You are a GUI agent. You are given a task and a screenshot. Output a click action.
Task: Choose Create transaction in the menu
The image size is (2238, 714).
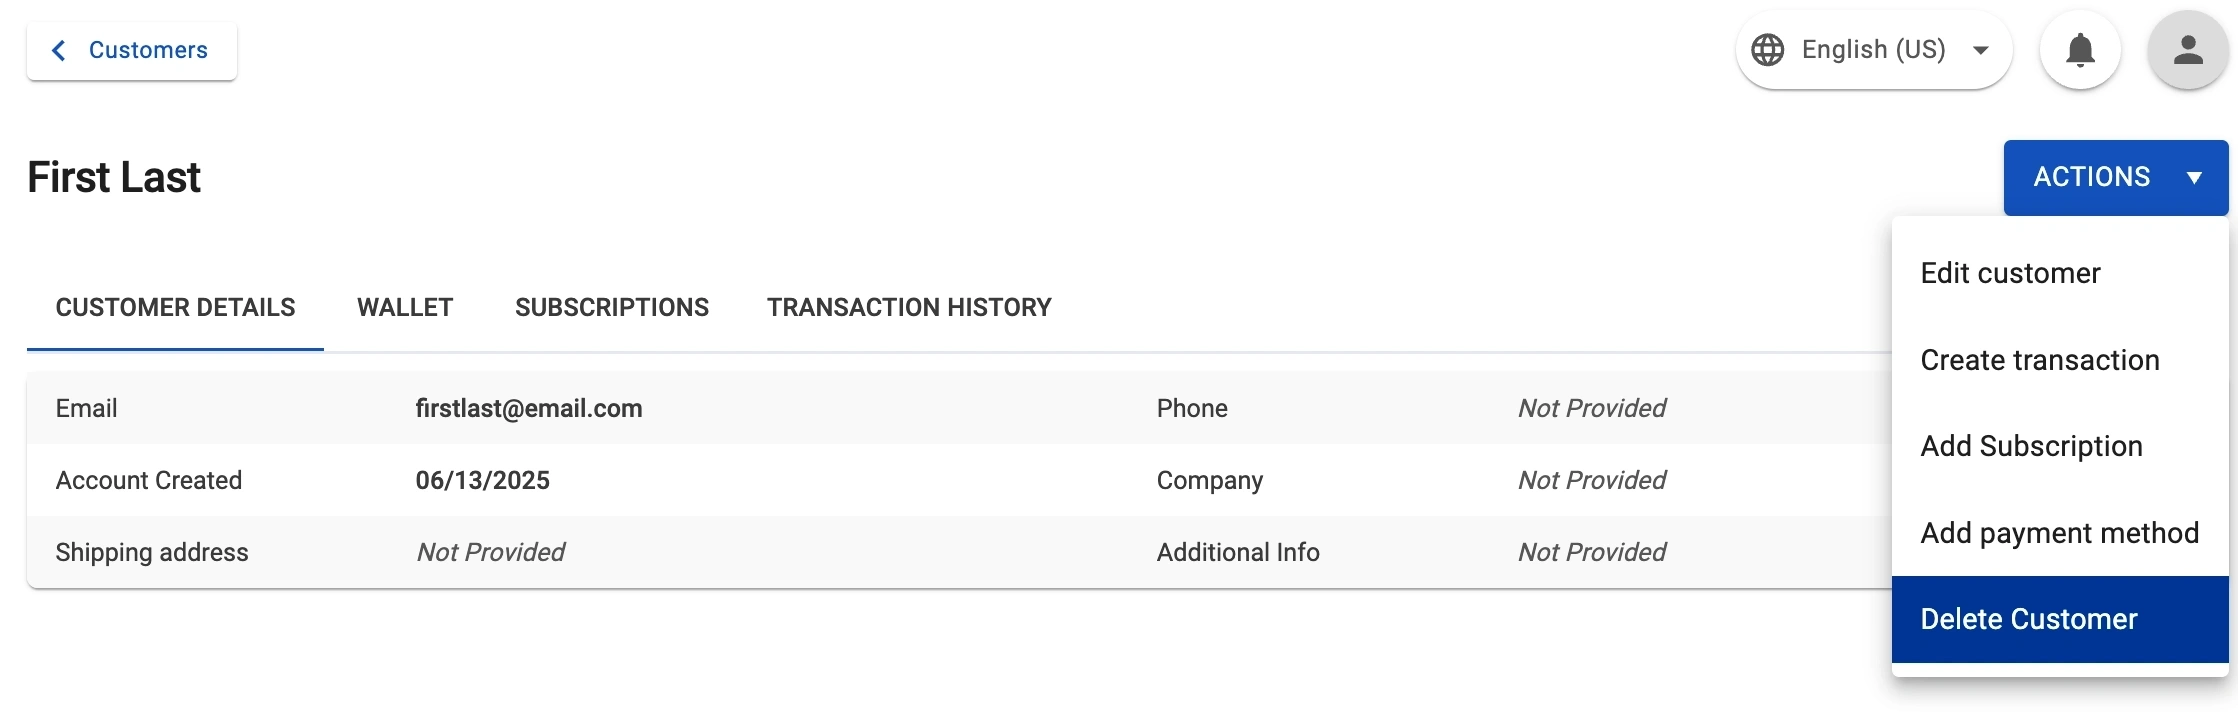pyautogui.click(x=2040, y=360)
